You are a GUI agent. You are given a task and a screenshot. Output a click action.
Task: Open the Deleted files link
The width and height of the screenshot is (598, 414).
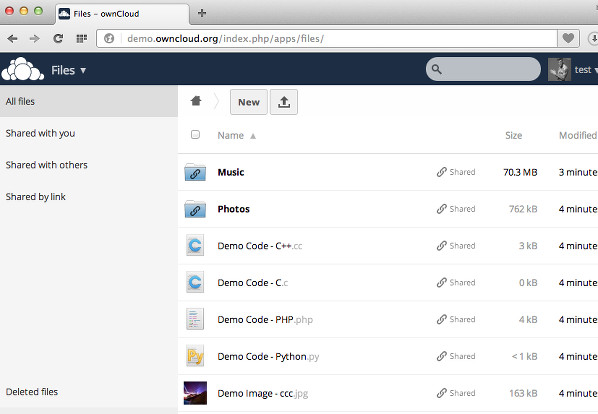point(32,392)
